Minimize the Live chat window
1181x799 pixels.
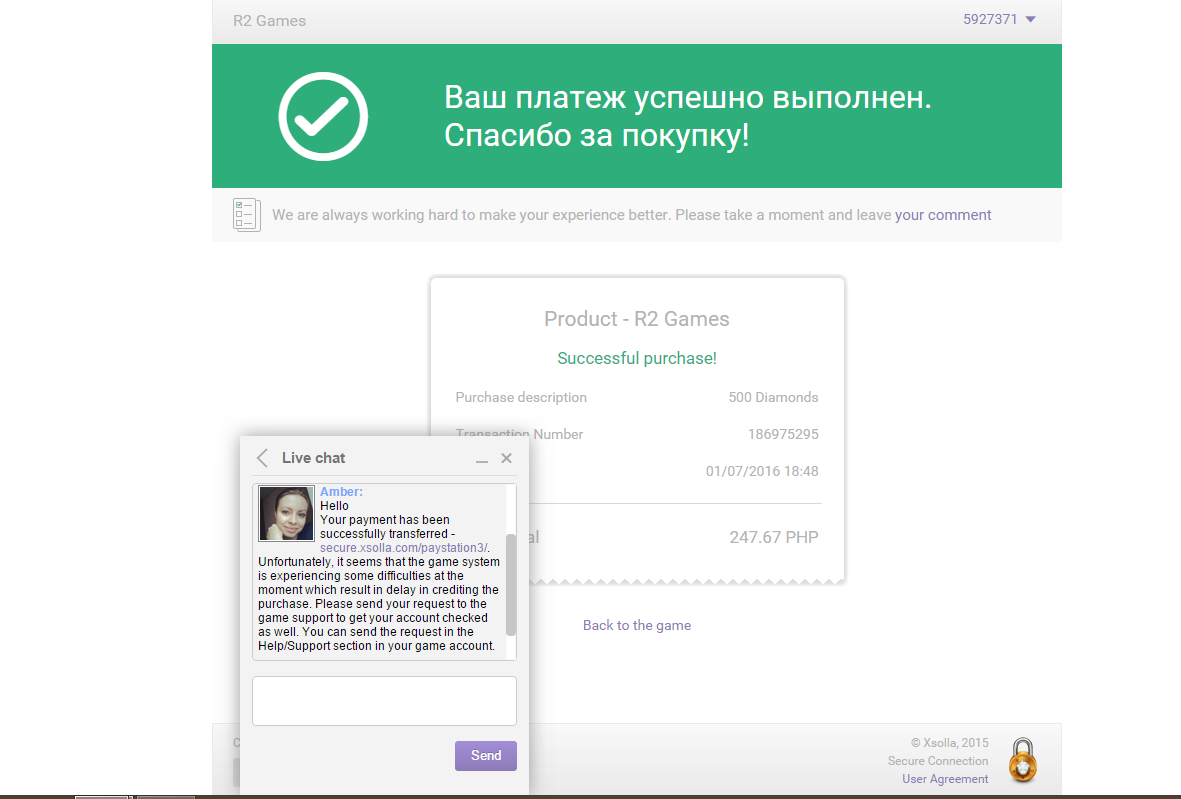click(482, 459)
